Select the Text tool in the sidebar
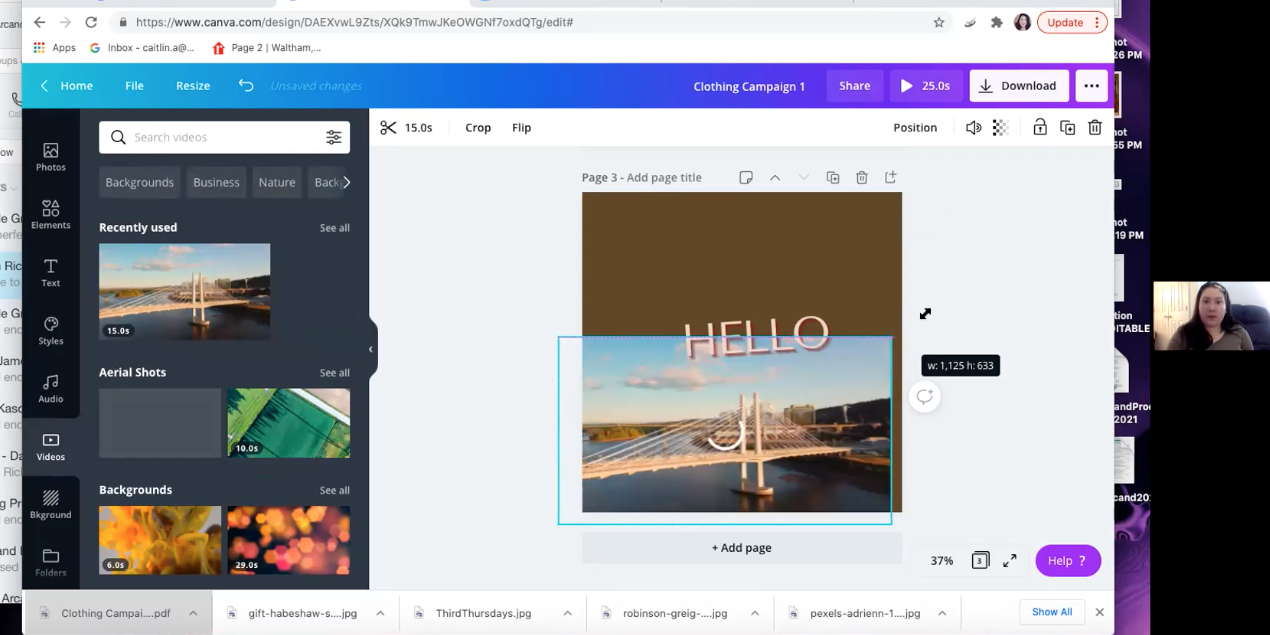The height and width of the screenshot is (635, 1270). click(x=50, y=272)
